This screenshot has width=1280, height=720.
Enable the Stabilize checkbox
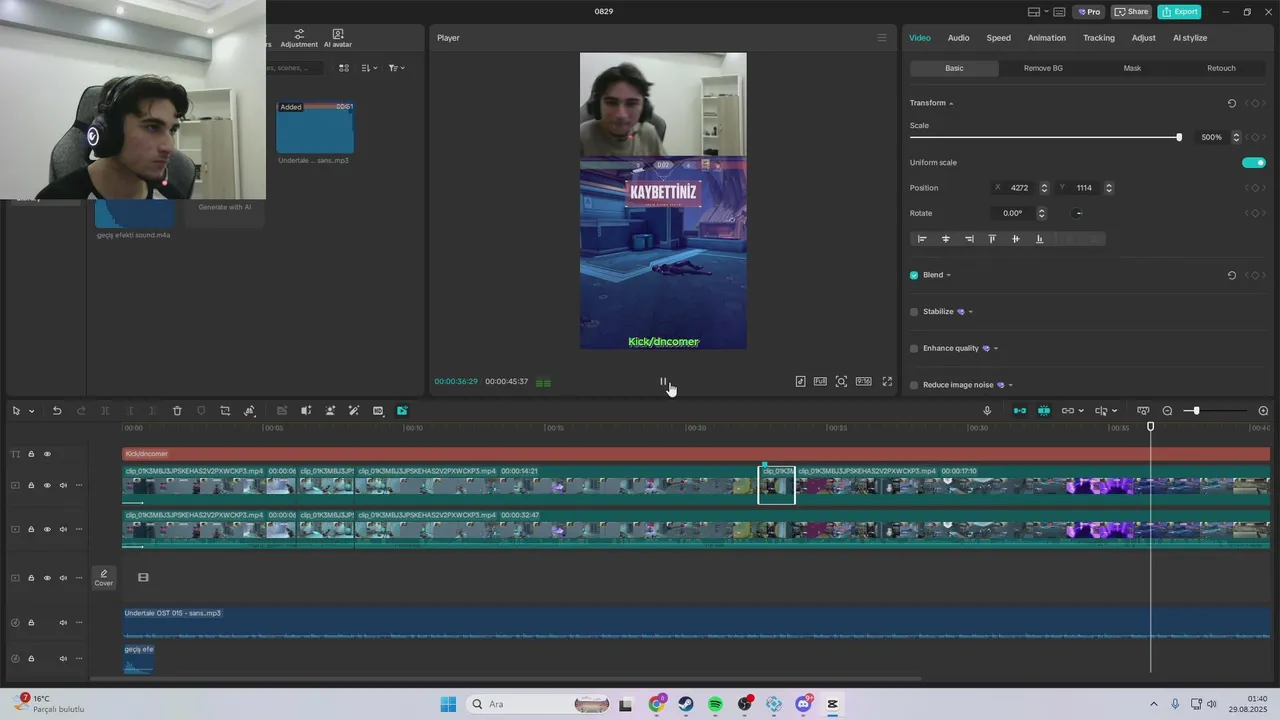tap(914, 312)
